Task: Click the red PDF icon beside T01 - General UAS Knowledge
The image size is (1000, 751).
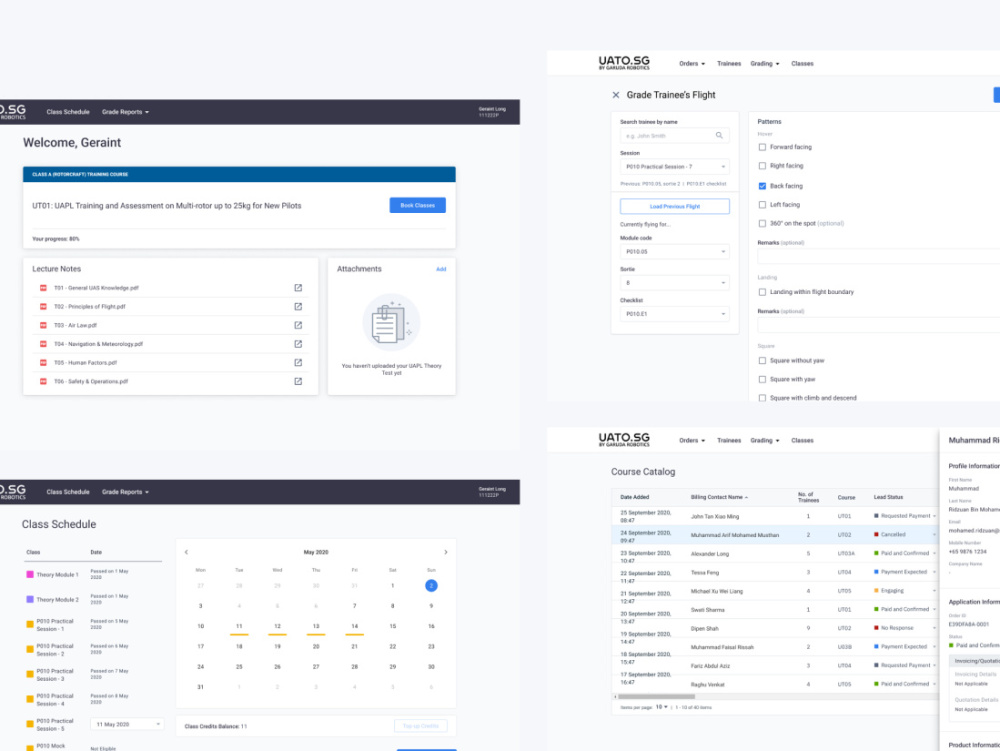Action: click(43, 288)
